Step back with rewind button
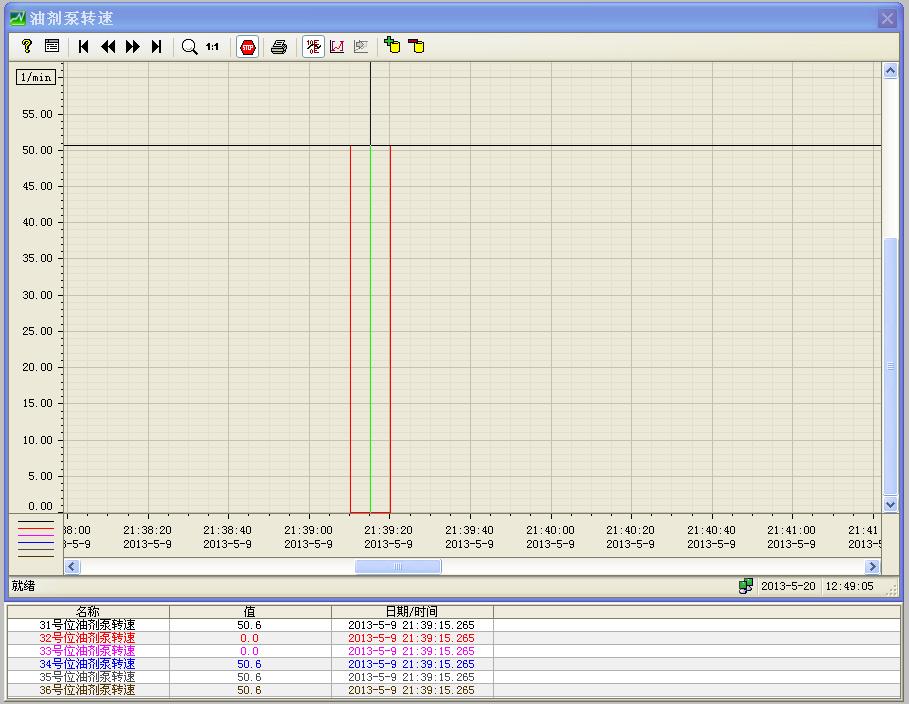 (108, 46)
